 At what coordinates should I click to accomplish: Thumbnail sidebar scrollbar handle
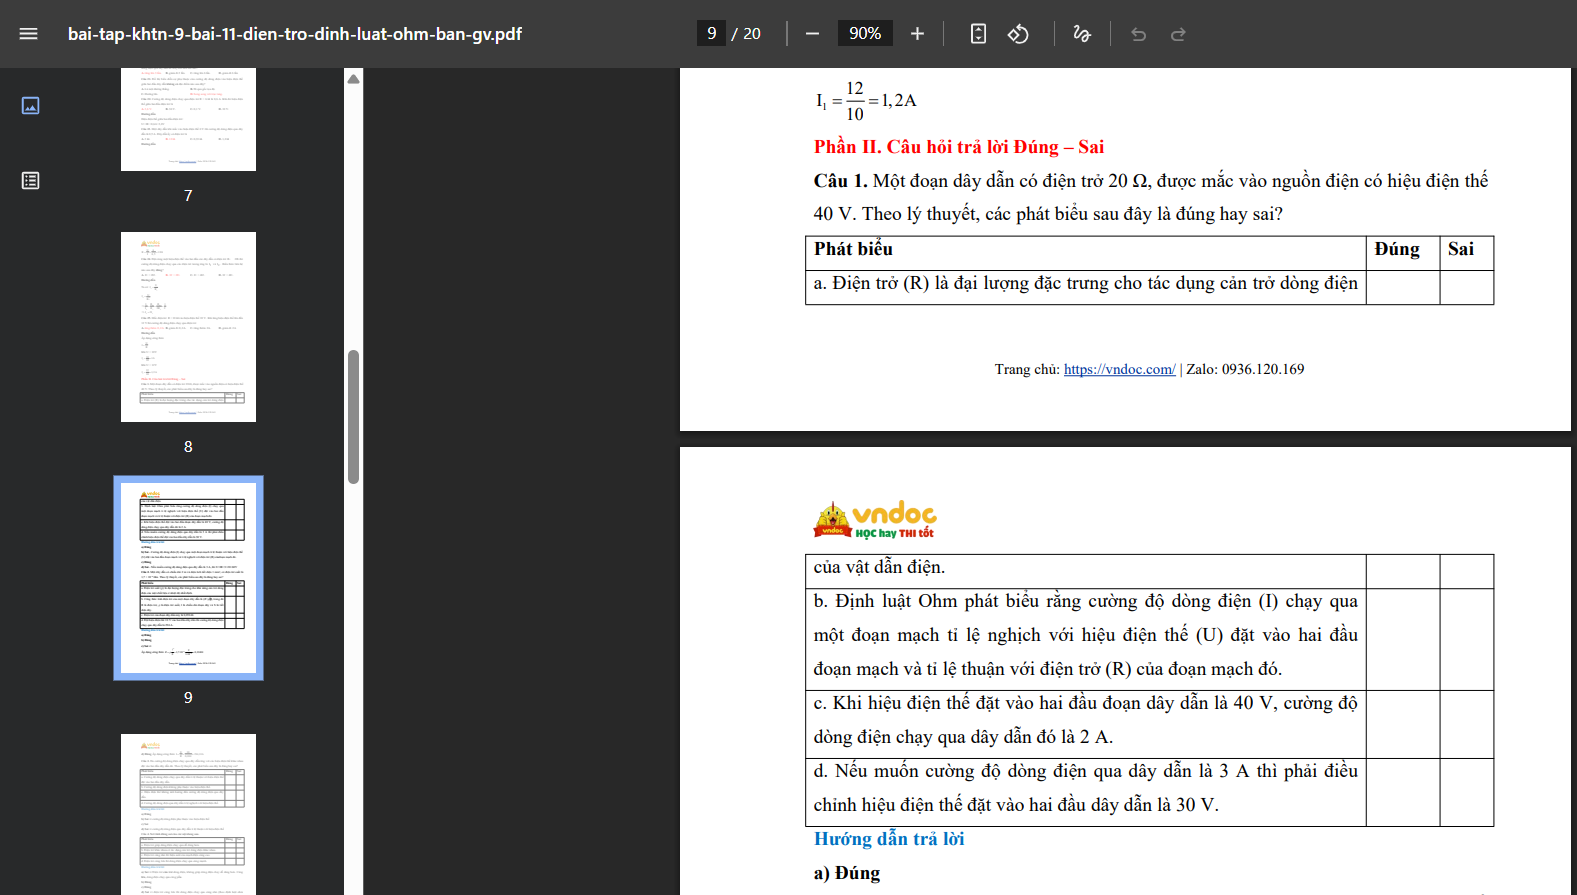click(353, 417)
